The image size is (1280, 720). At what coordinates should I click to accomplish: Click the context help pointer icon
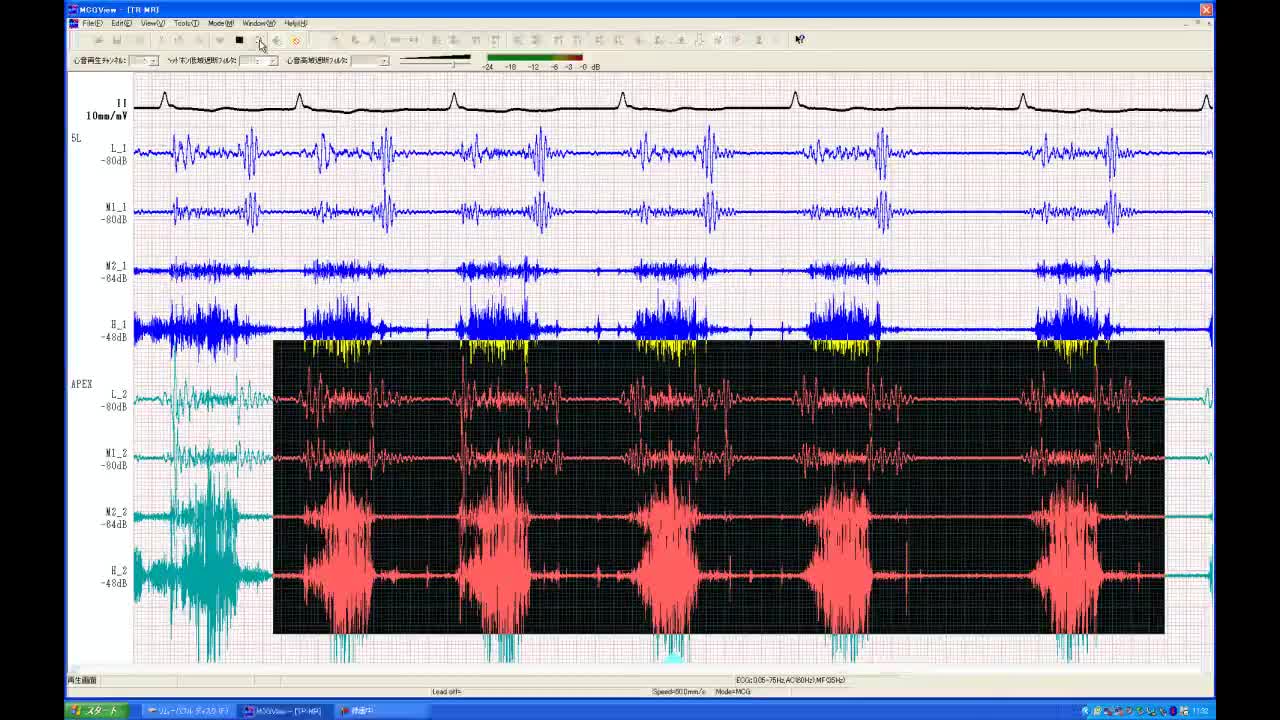click(x=799, y=40)
